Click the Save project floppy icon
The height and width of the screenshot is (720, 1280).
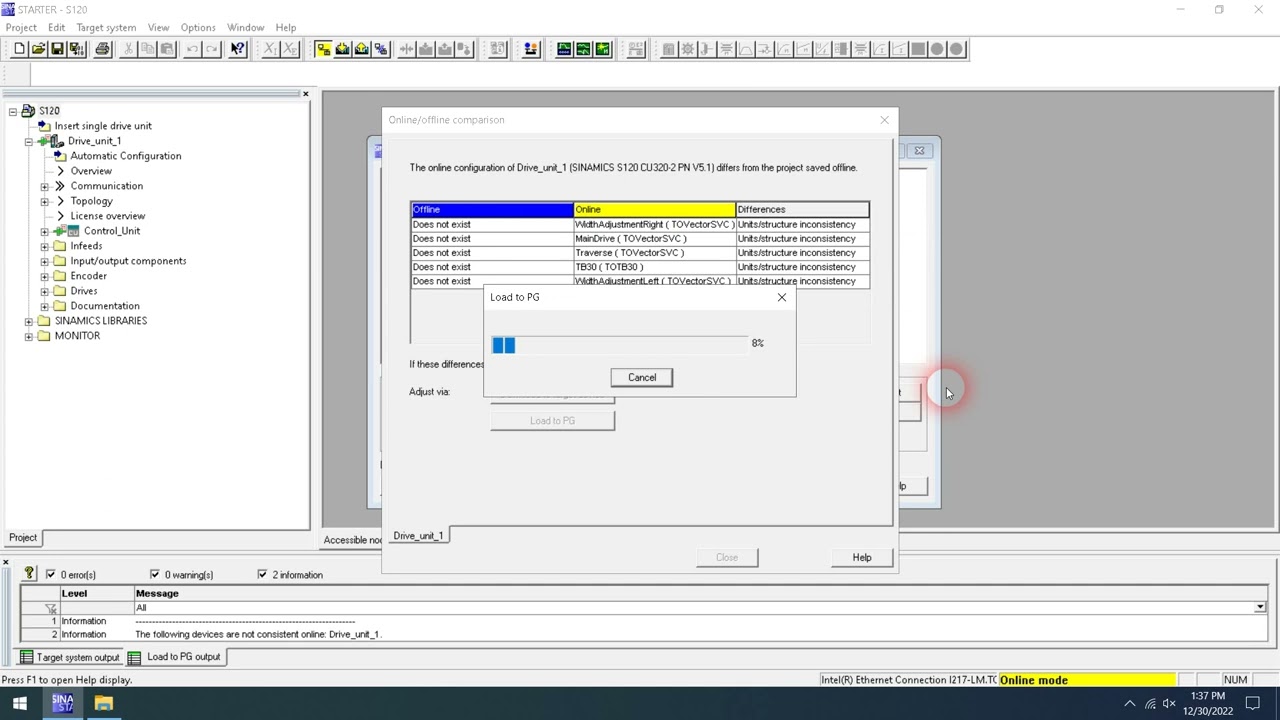tap(57, 49)
